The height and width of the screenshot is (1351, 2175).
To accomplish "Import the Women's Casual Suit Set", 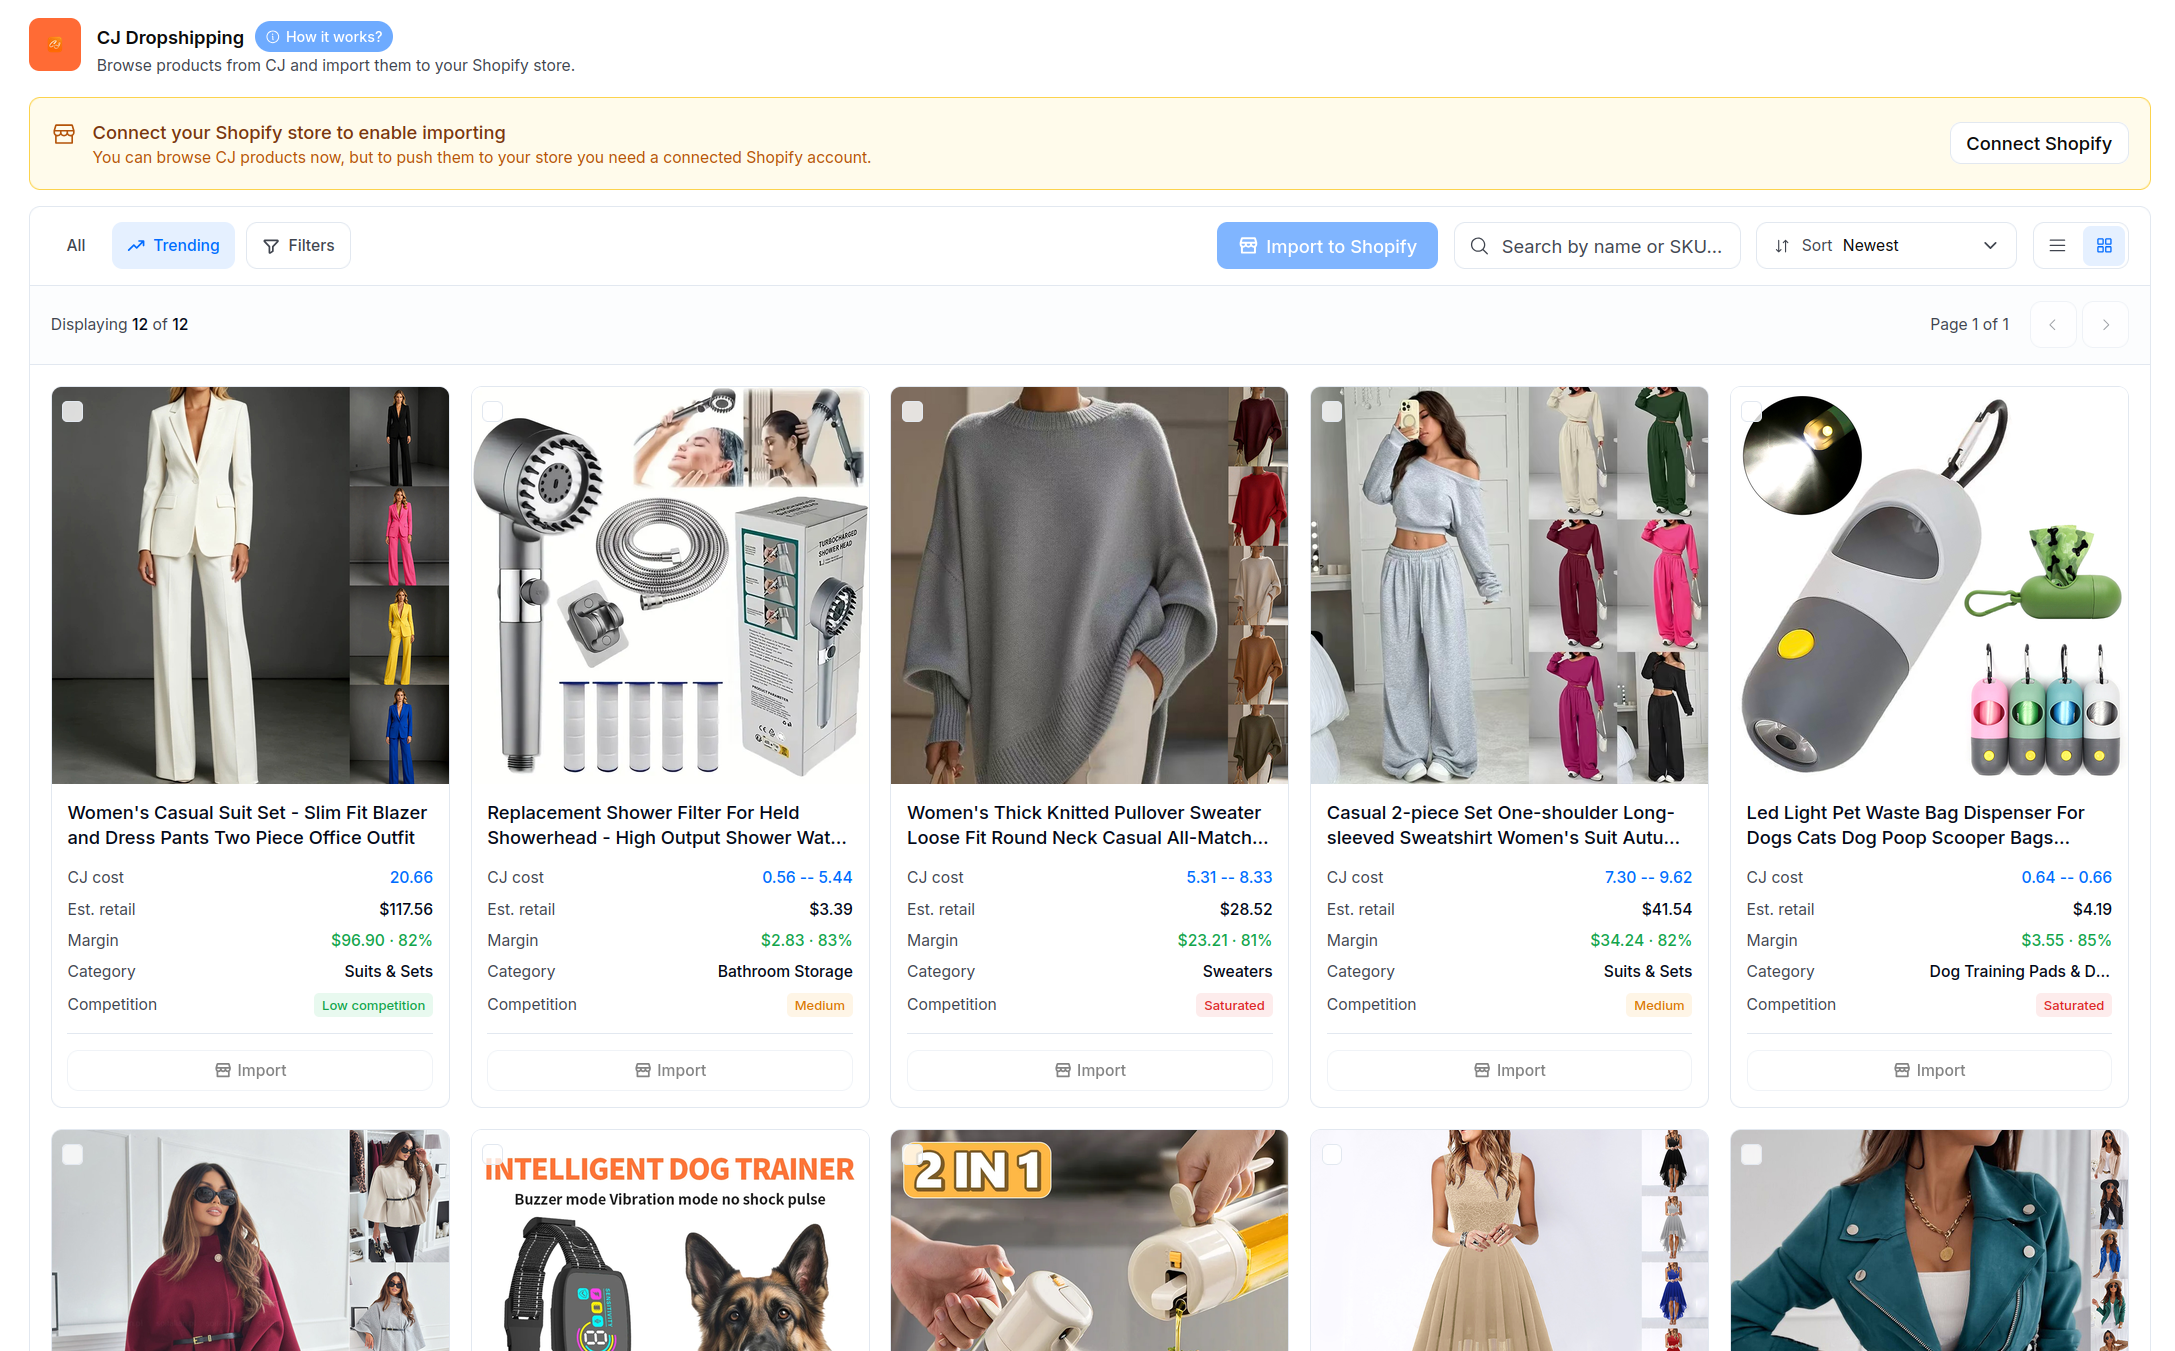I will click(250, 1071).
